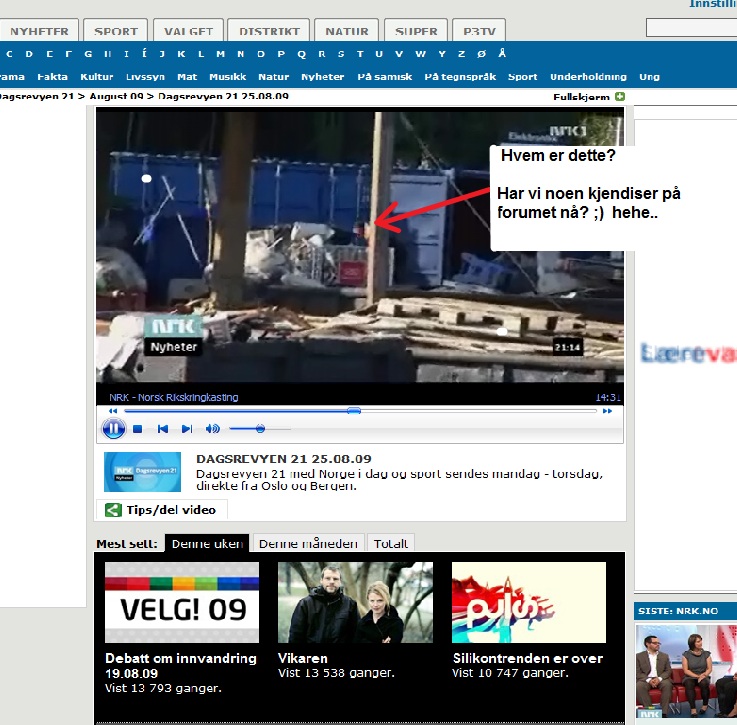737x725 pixels.
Task: Select the På tegnspråk category
Action: 460,77
